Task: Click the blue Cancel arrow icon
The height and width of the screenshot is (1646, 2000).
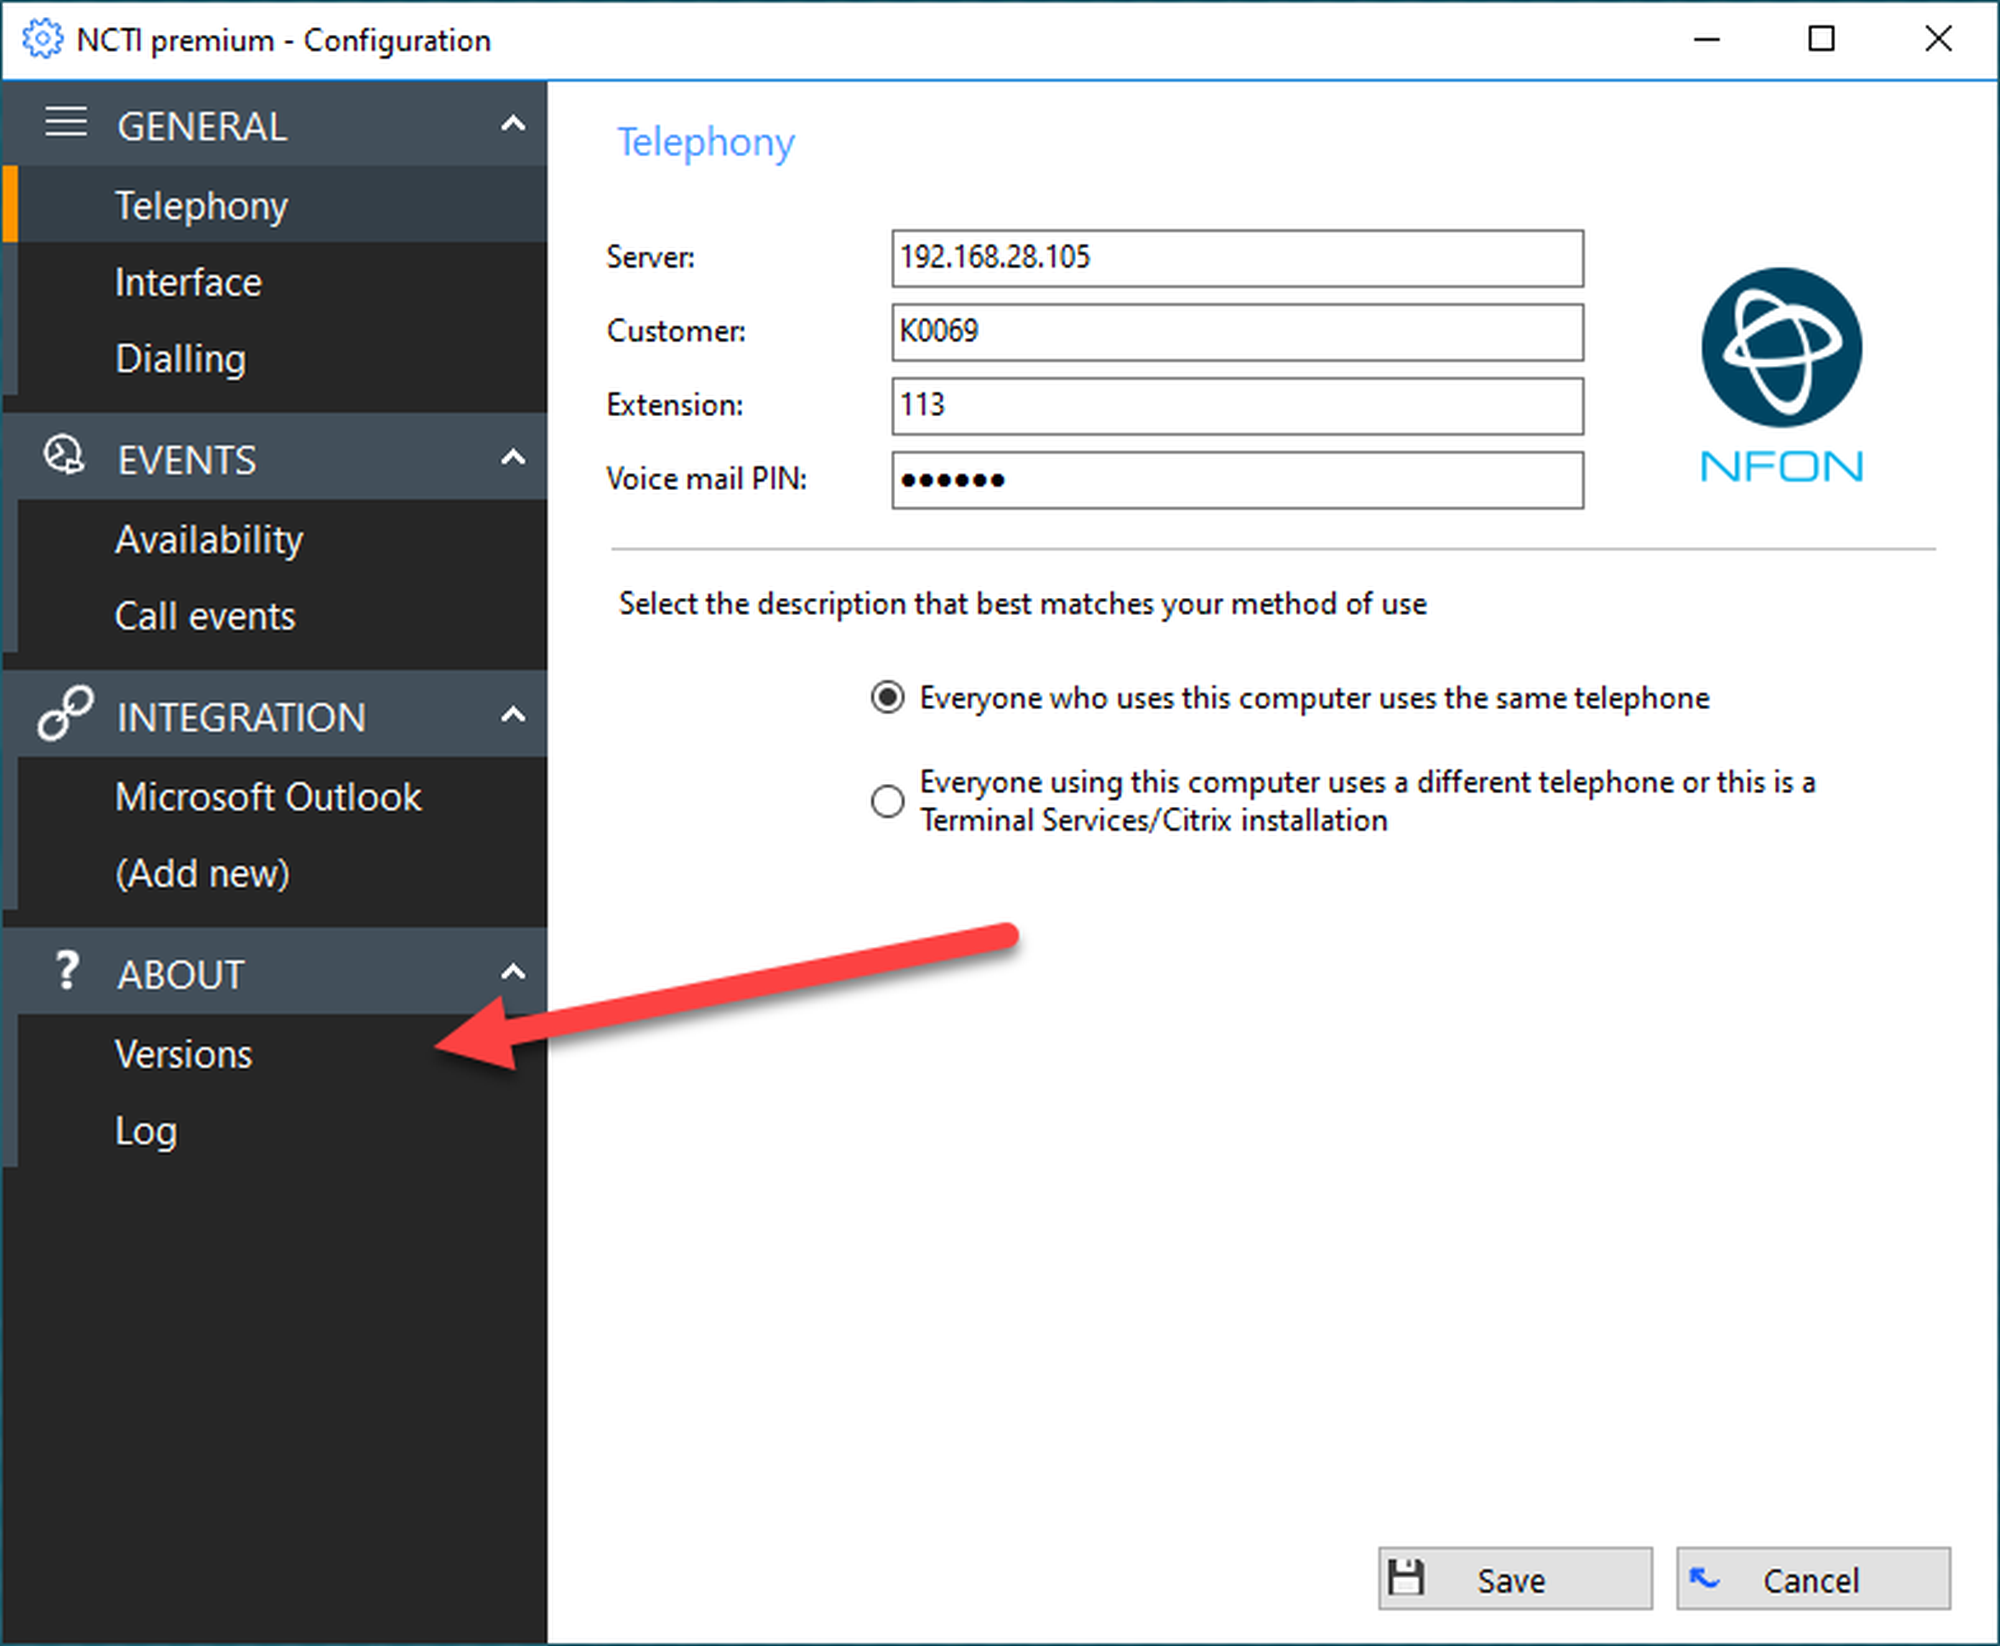Action: click(1704, 1578)
